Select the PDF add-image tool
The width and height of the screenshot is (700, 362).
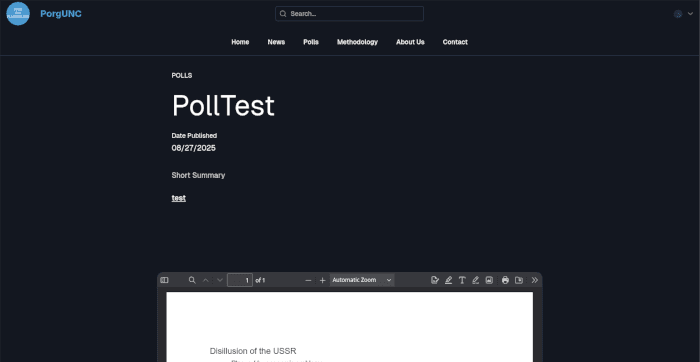click(489, 280)
